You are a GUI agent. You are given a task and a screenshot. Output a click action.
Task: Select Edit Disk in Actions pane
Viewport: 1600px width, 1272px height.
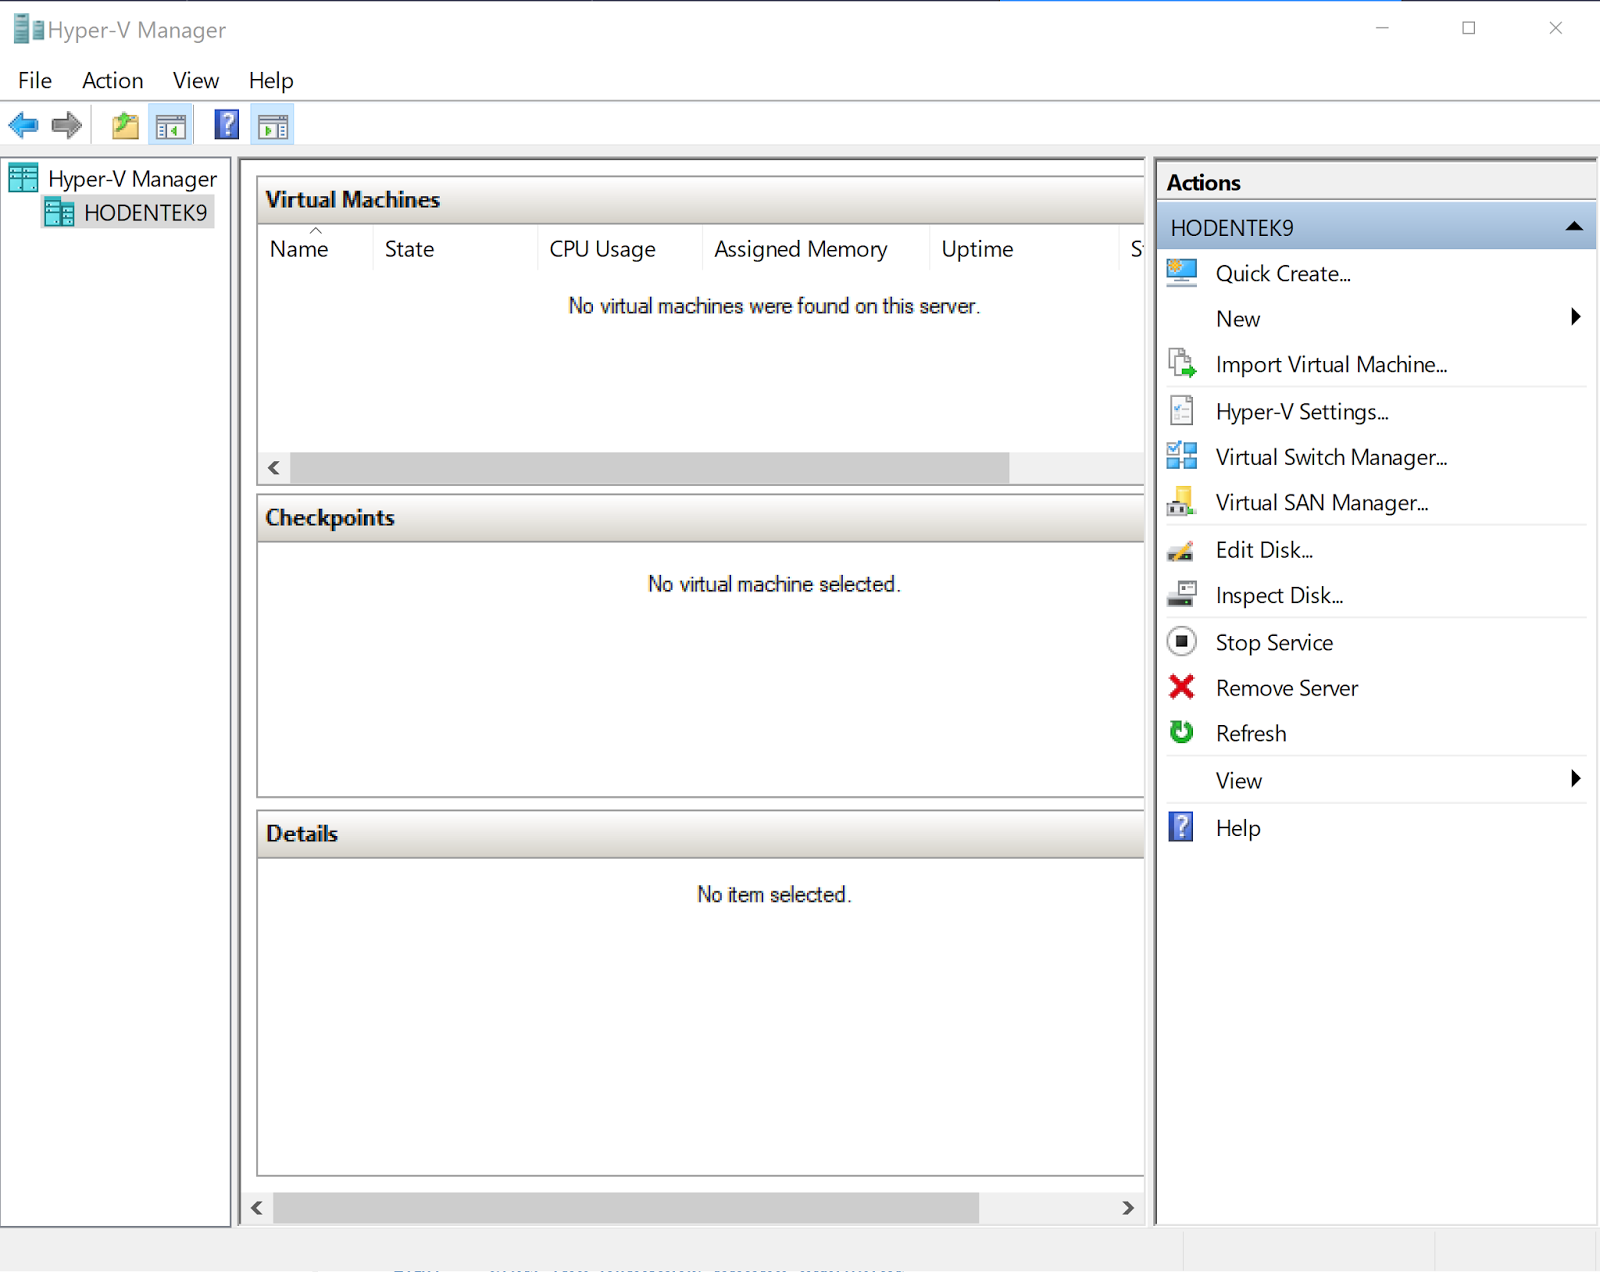(1264, 549)
